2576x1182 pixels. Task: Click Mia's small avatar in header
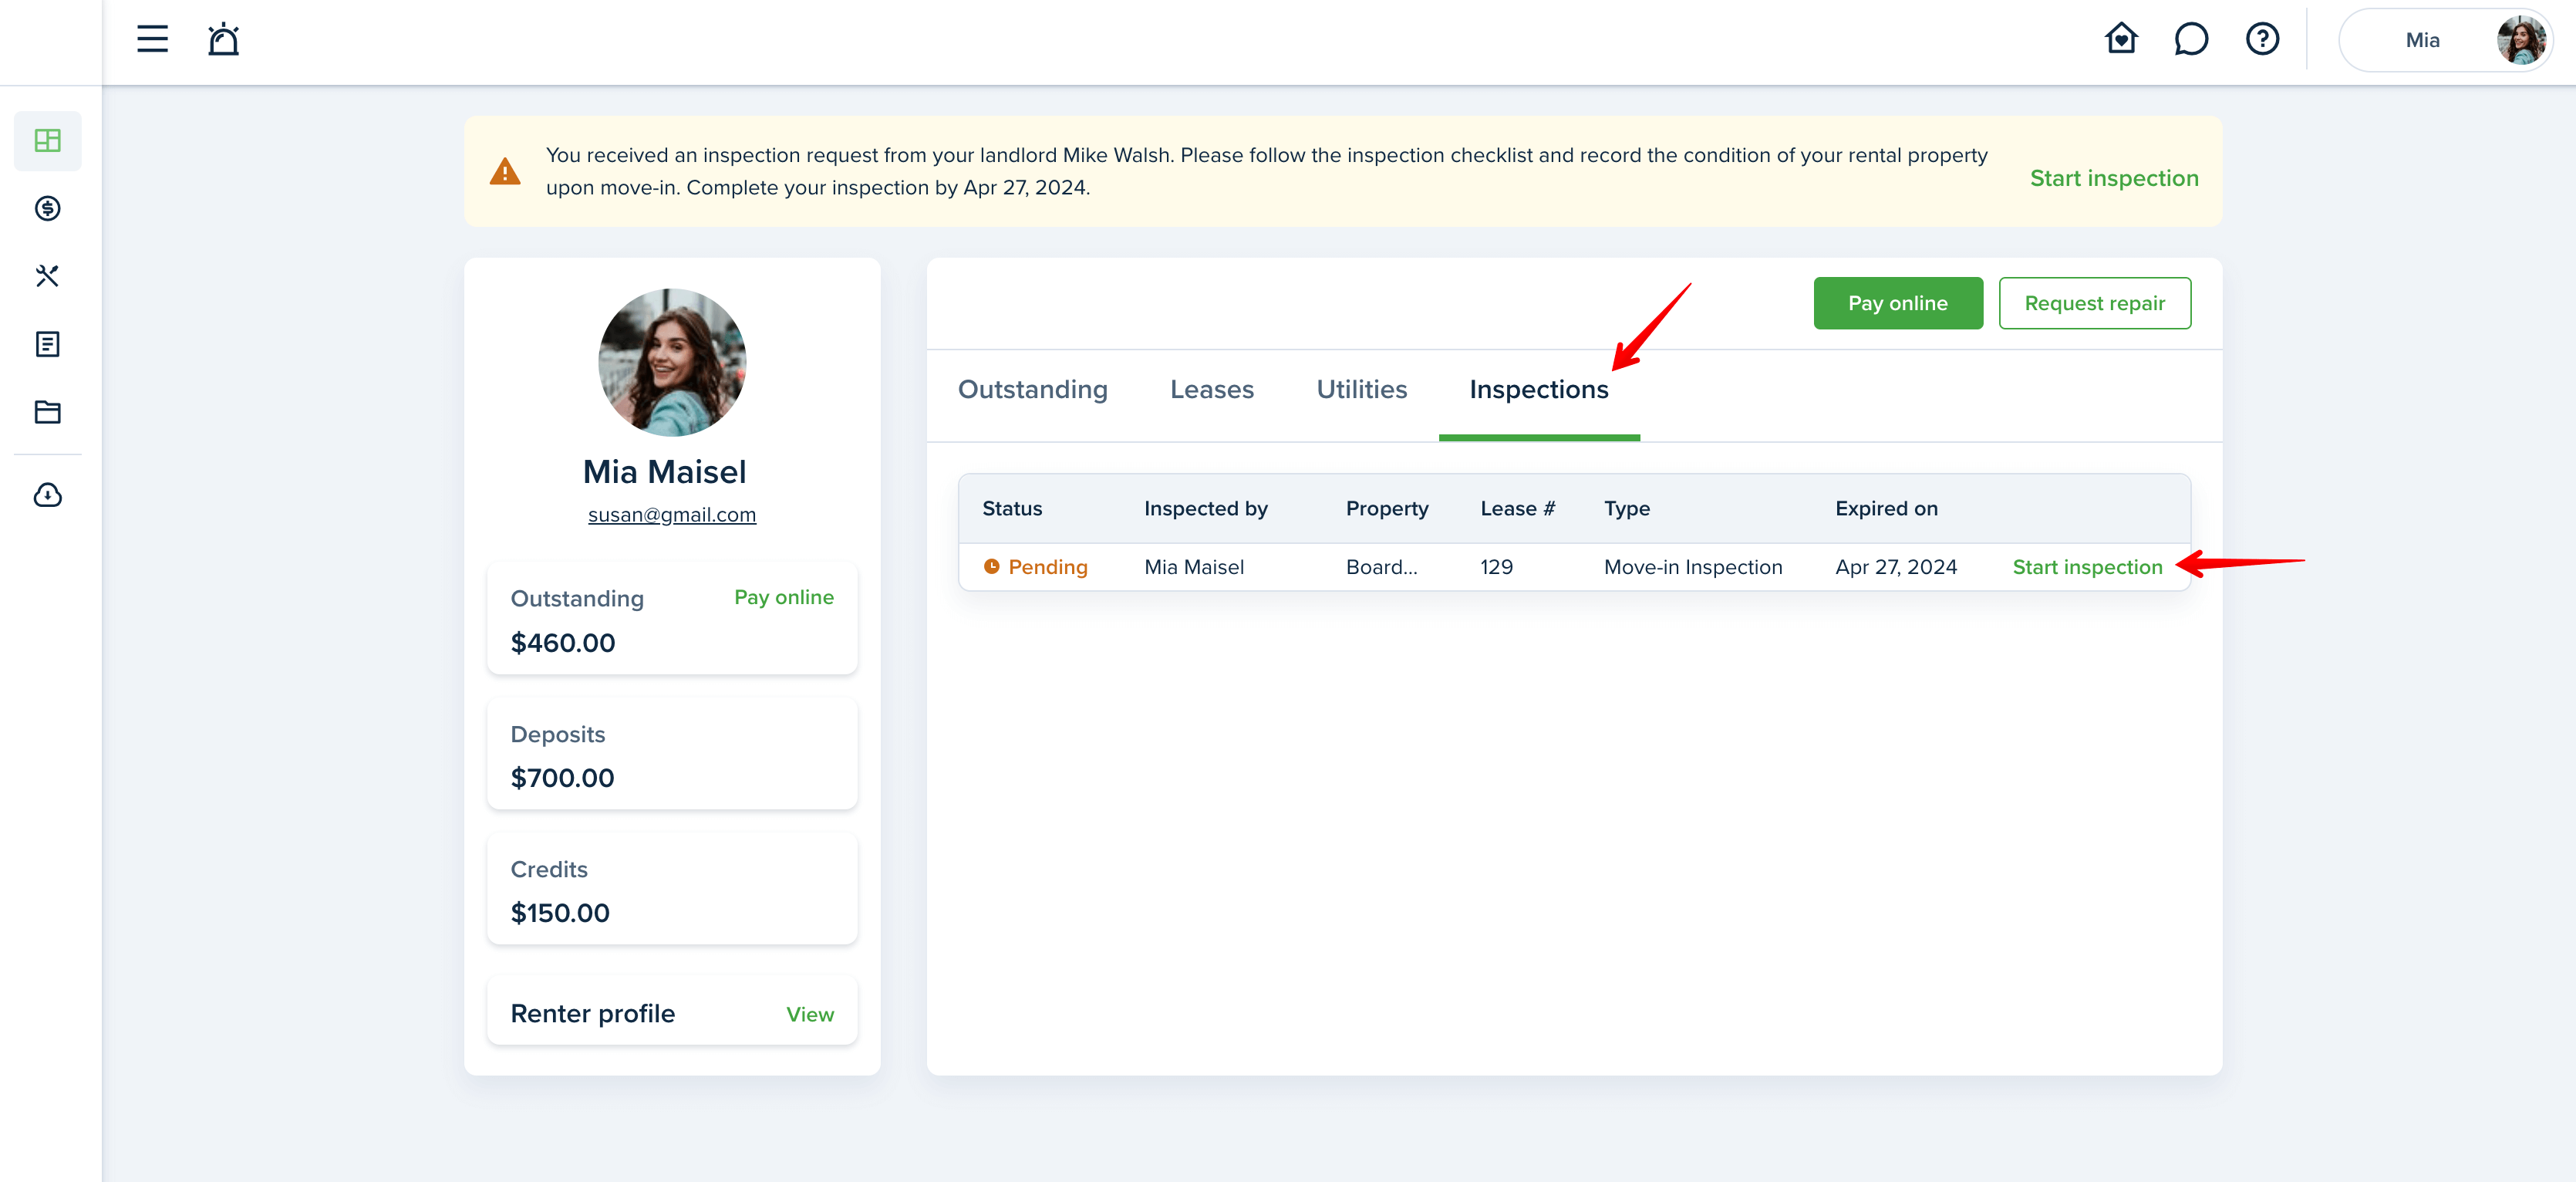point(2521,40)
